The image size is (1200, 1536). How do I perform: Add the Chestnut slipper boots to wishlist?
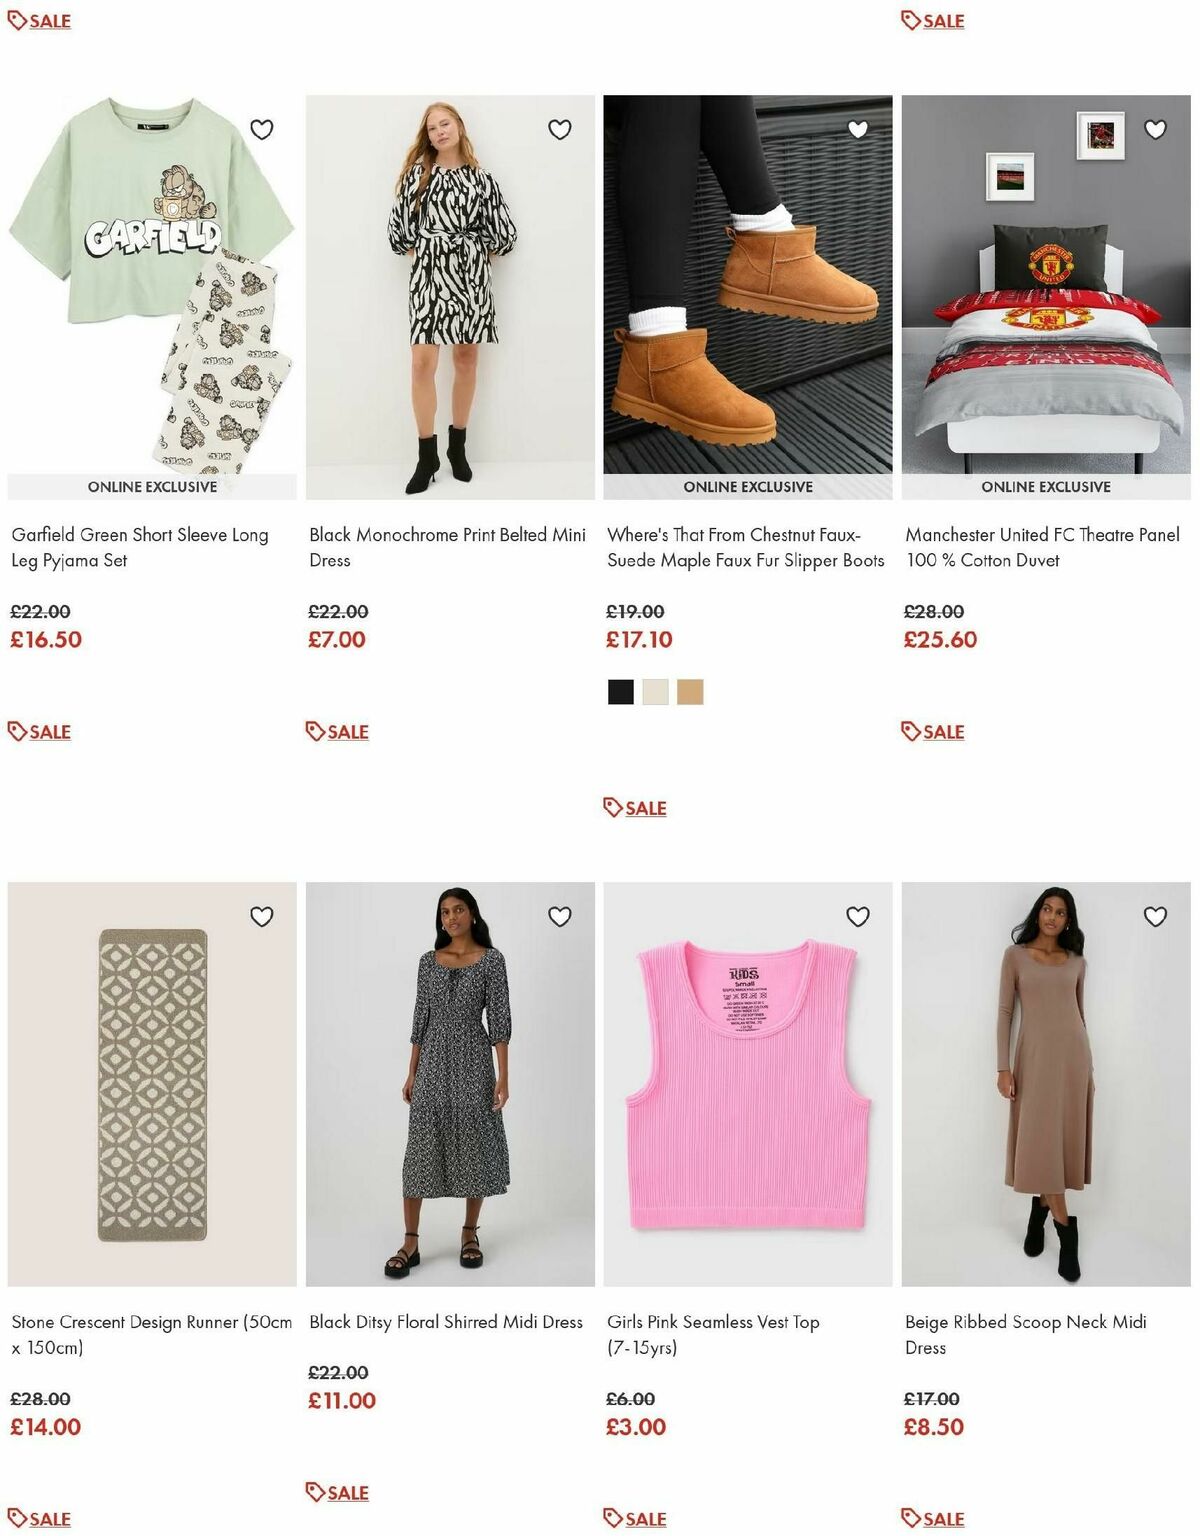[x=859, y=129]
